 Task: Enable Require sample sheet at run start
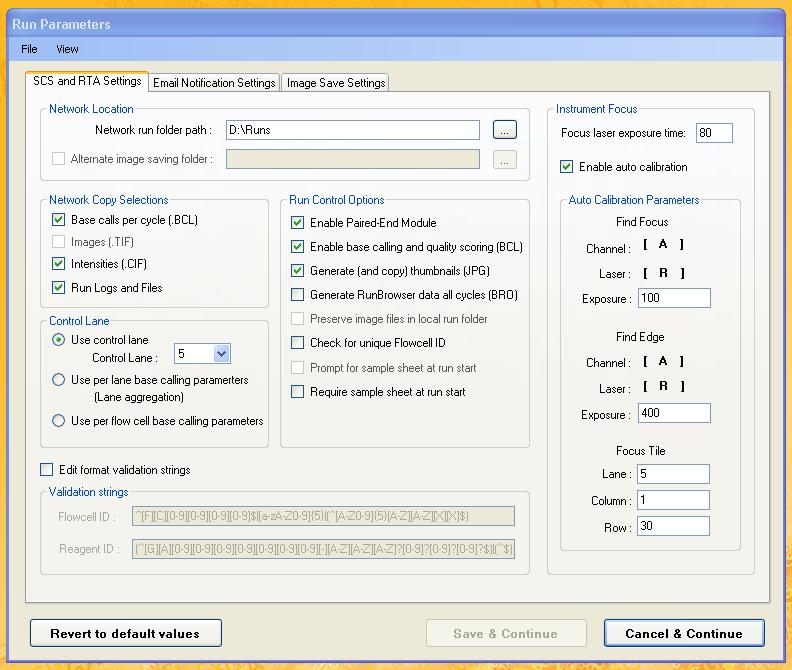click(298, 392)
